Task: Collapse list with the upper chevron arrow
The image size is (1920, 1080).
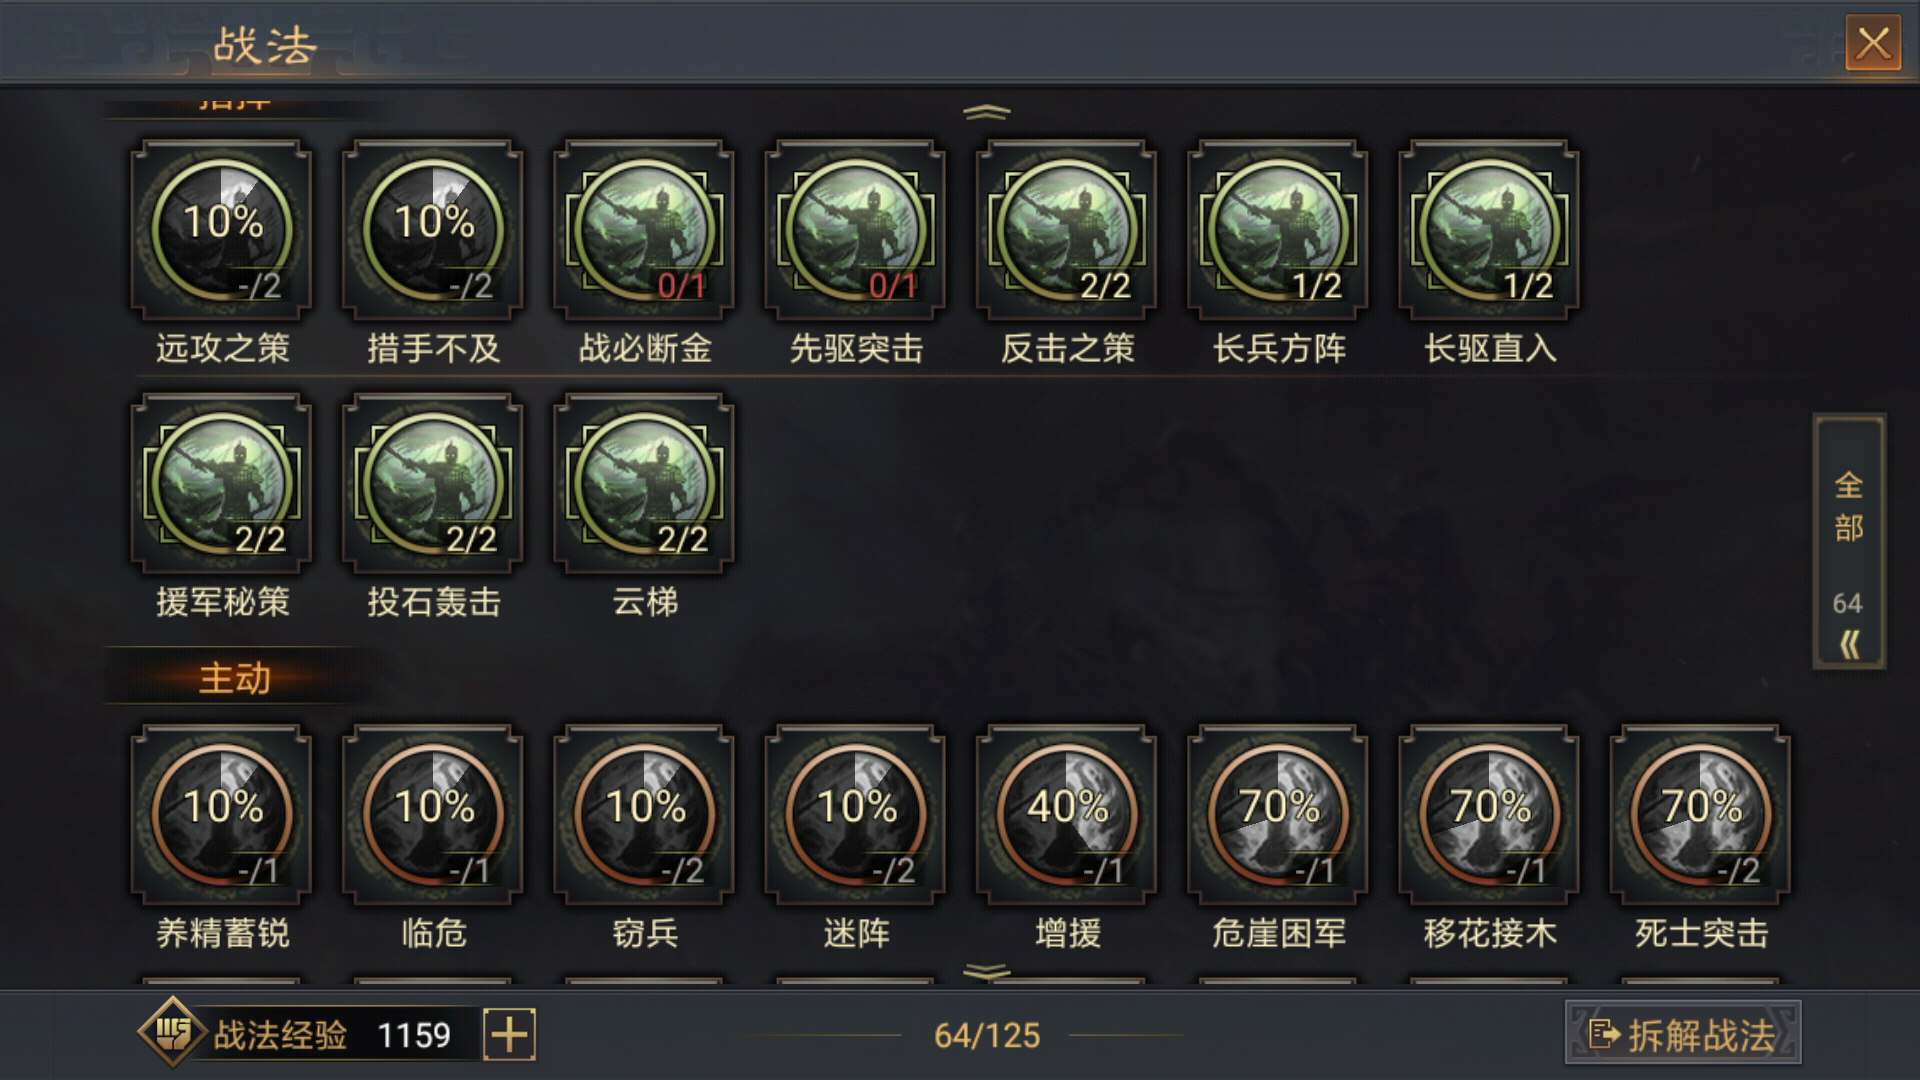Action: coord(987,112)
